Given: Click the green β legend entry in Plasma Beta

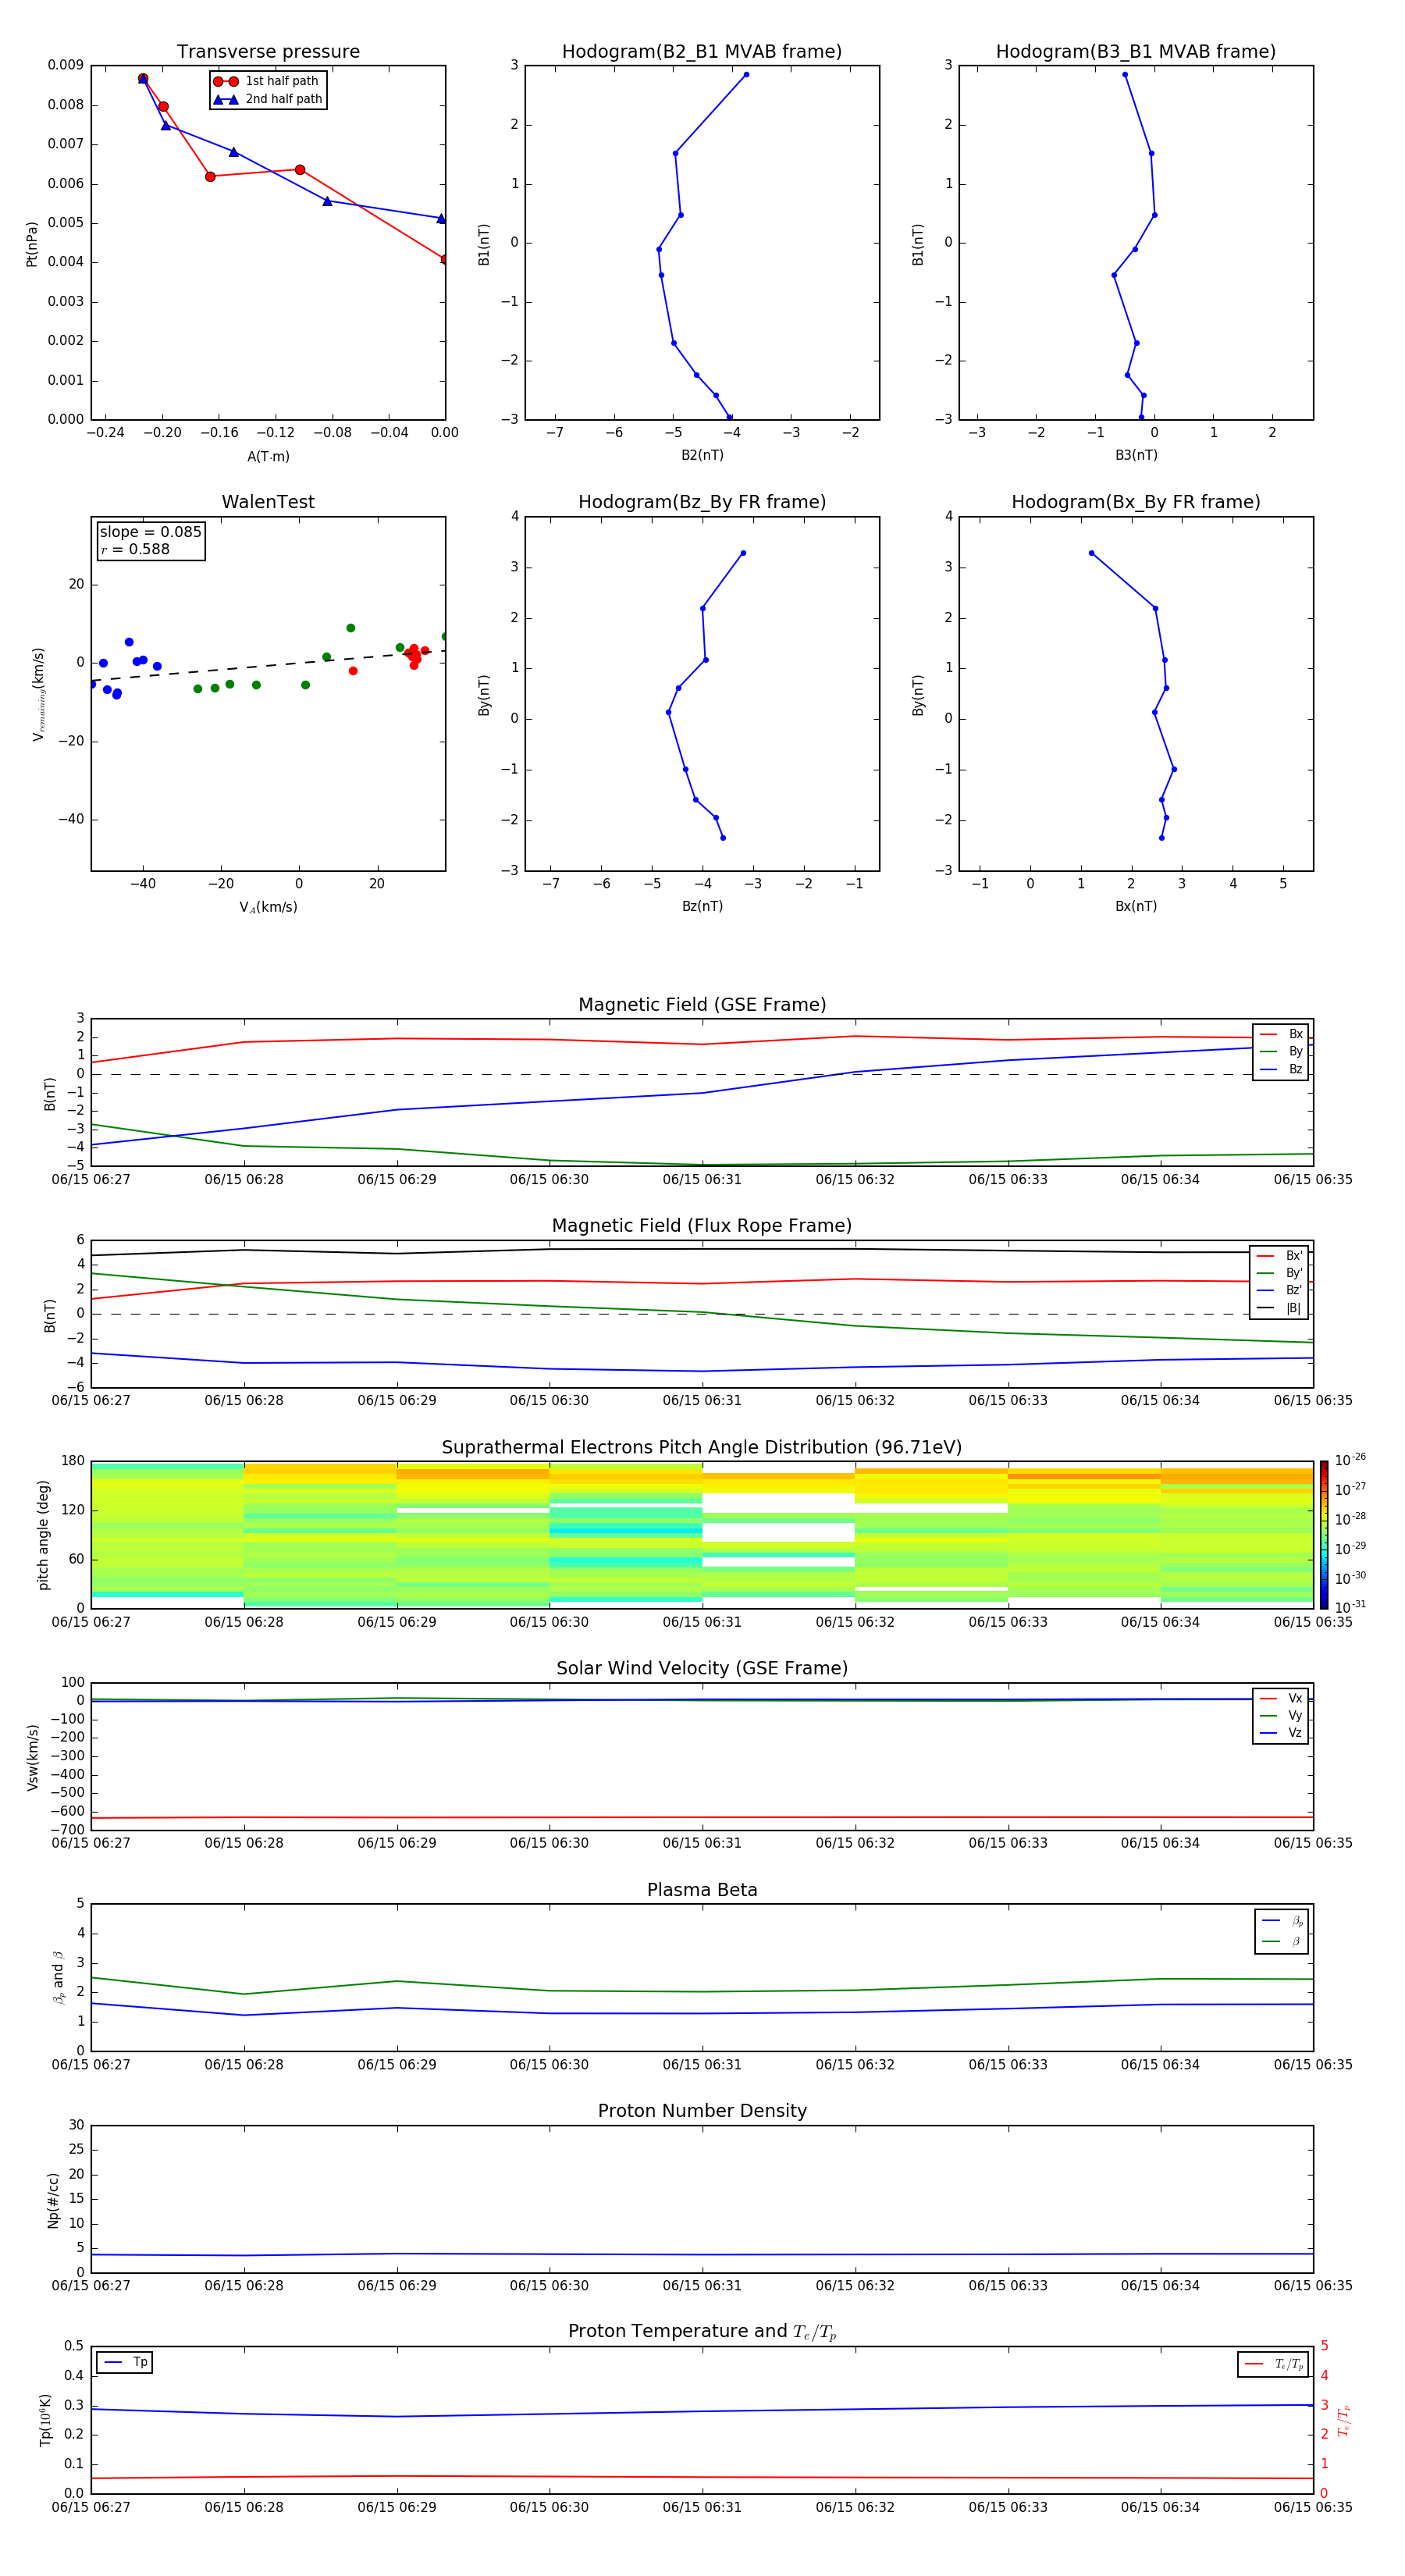Looking at the screenshot, I should click(x=1281, y=1941).
